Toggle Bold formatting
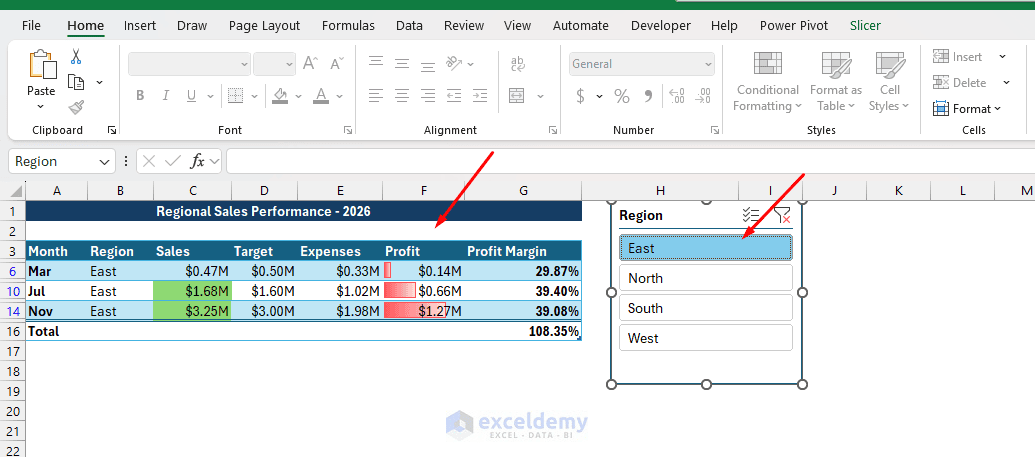Screen dimensions: 1035x457 (x=140, y=96)
